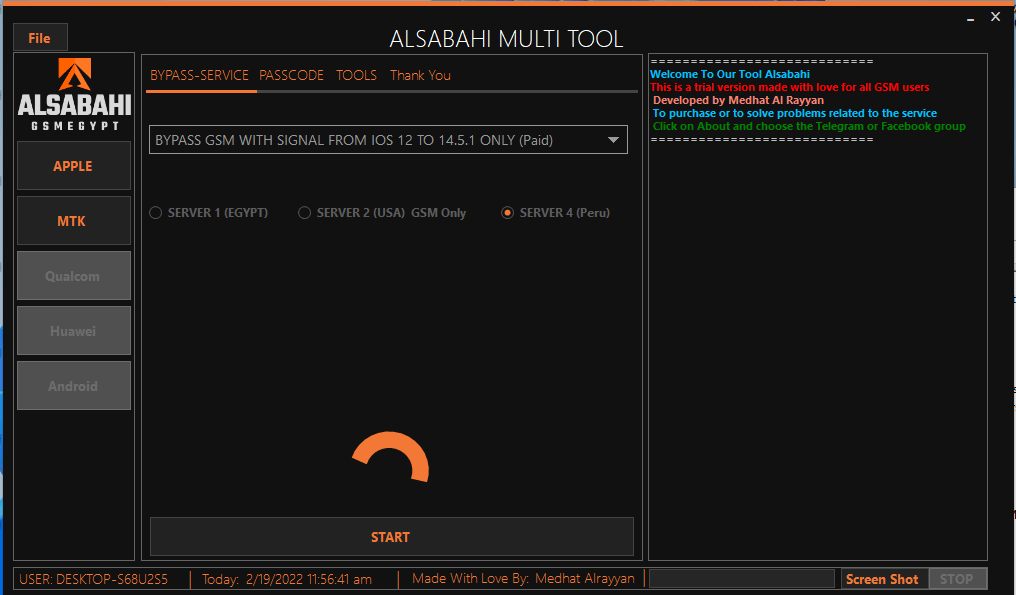Open the bypass method dropdown
This screenshot has height=595, width=1016.
point(612,140)
